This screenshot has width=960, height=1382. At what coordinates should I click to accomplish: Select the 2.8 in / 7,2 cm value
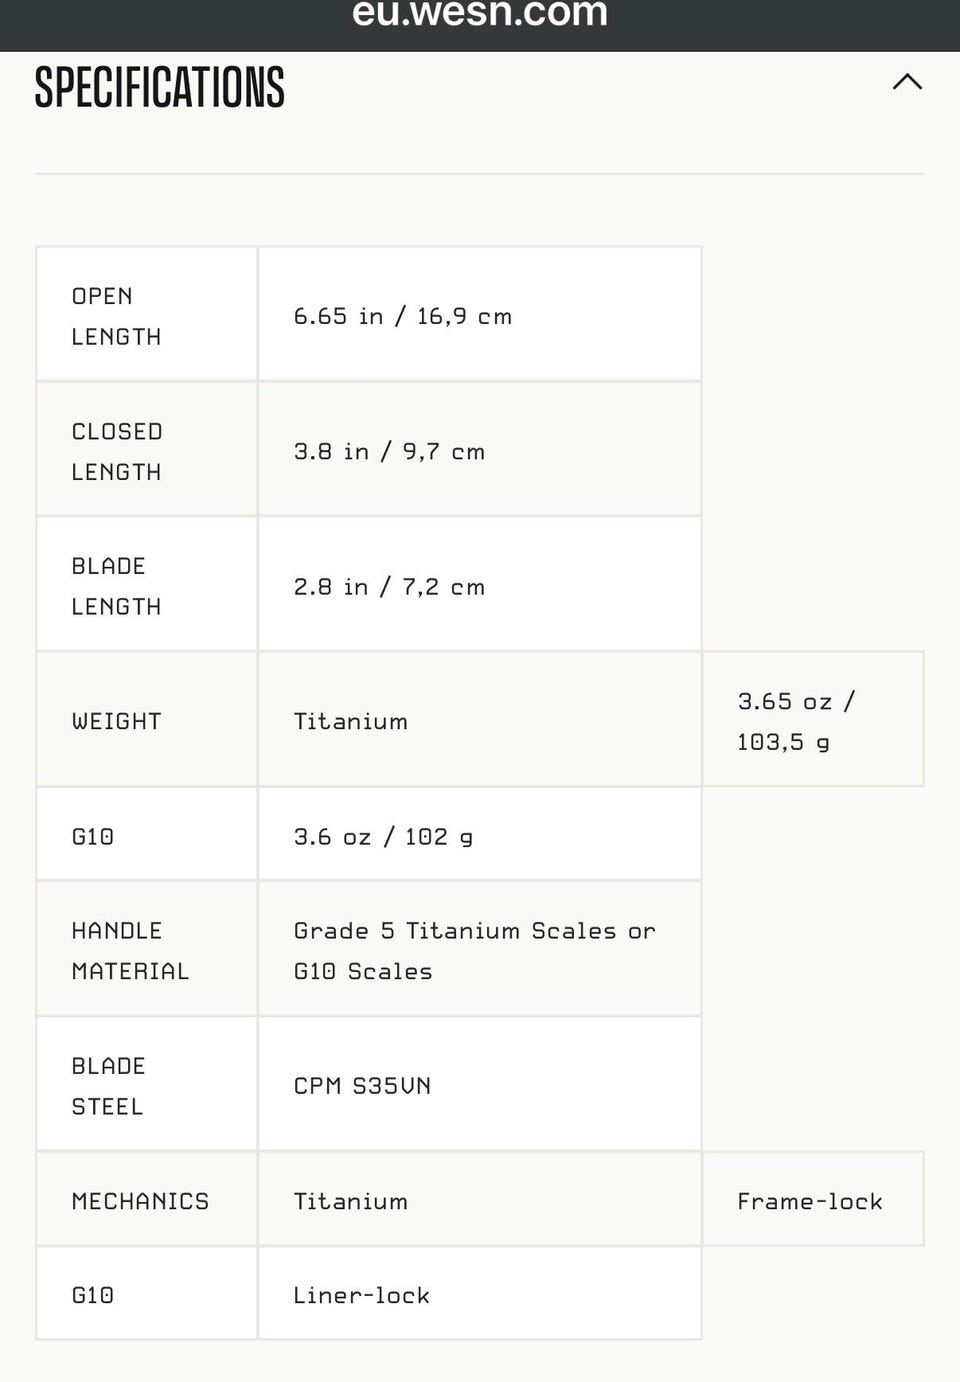point(389,587)
